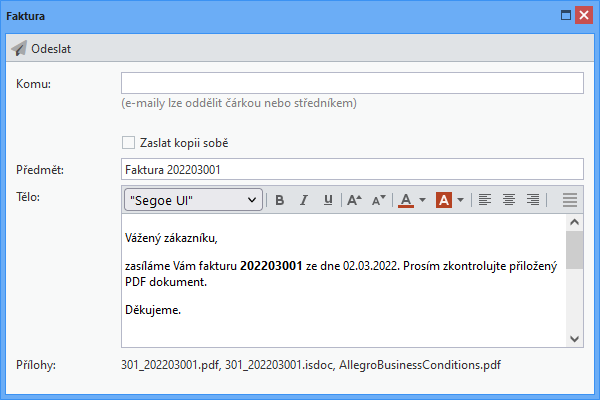600x400 pixels.
Task: Click the Odeslat send button label
Action: [x=51, y=49]
